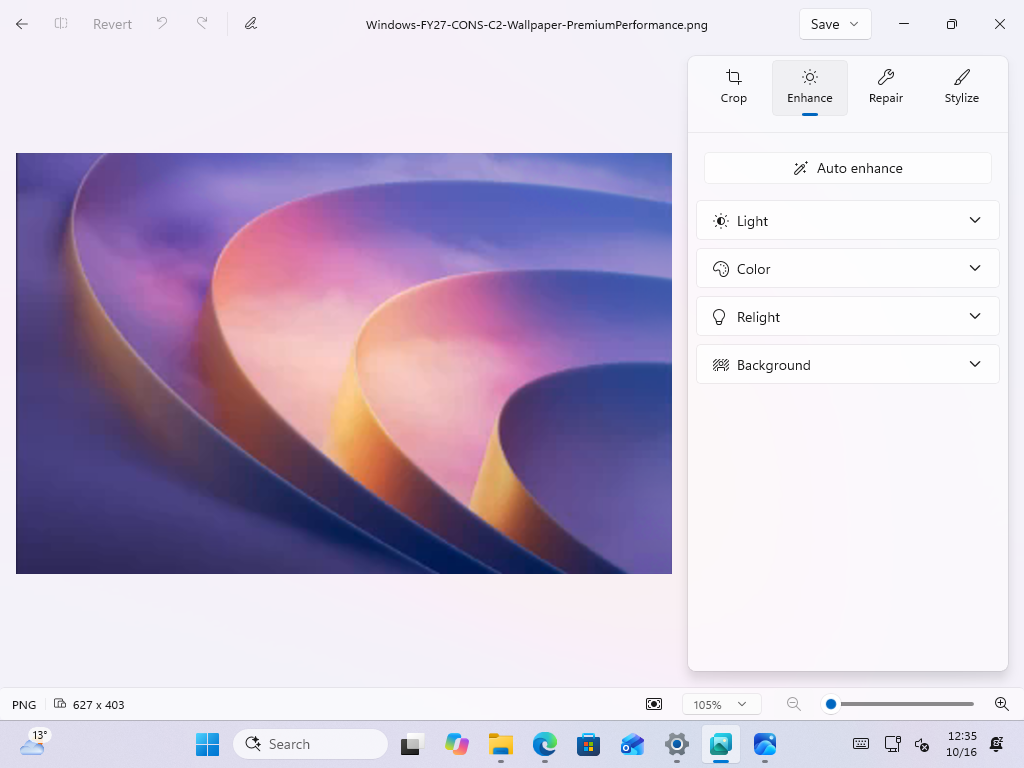Click the PNG format label
This screenshot has height=768, width=1024.
tap(24, 705)
